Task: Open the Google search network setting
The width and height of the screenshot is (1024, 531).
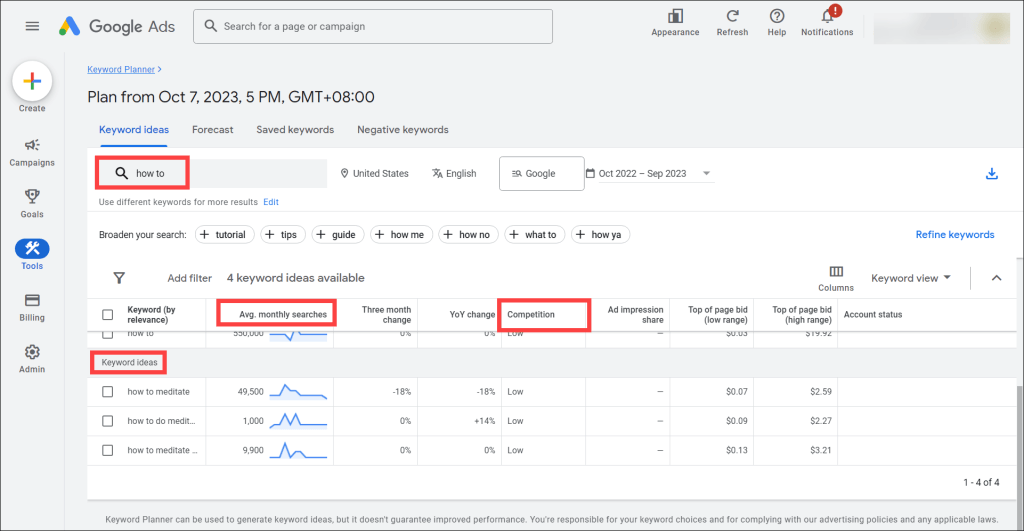Action: click(x=541, y=174)
